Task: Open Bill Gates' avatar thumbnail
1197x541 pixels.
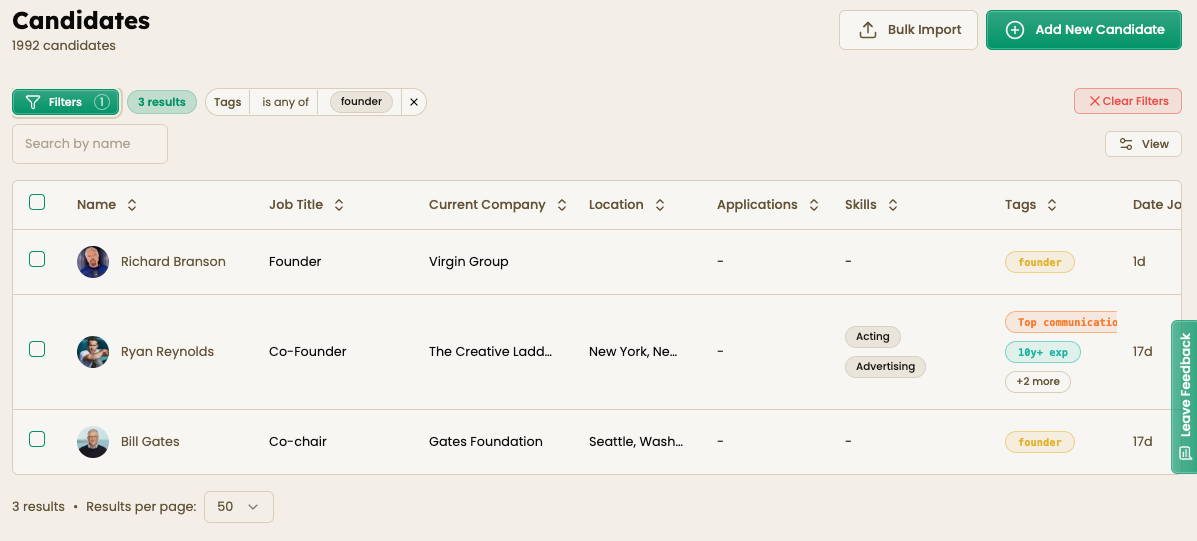Action: 93,442
